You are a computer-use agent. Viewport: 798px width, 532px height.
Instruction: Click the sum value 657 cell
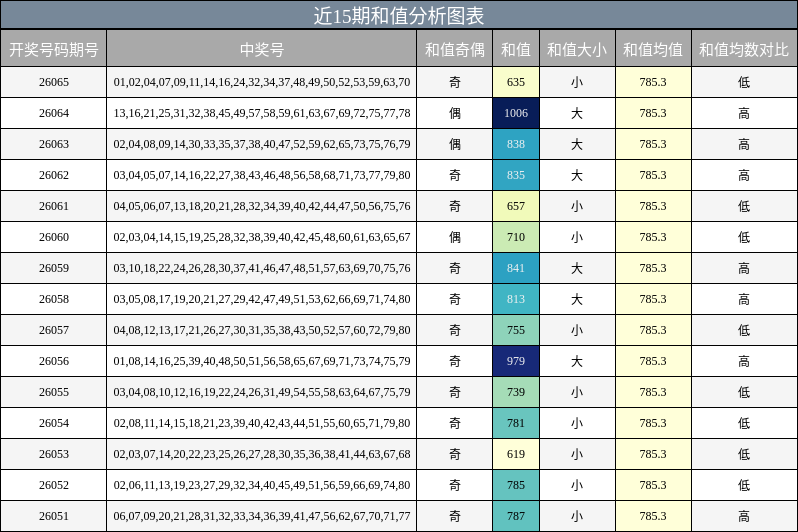(x=516, y=206)
